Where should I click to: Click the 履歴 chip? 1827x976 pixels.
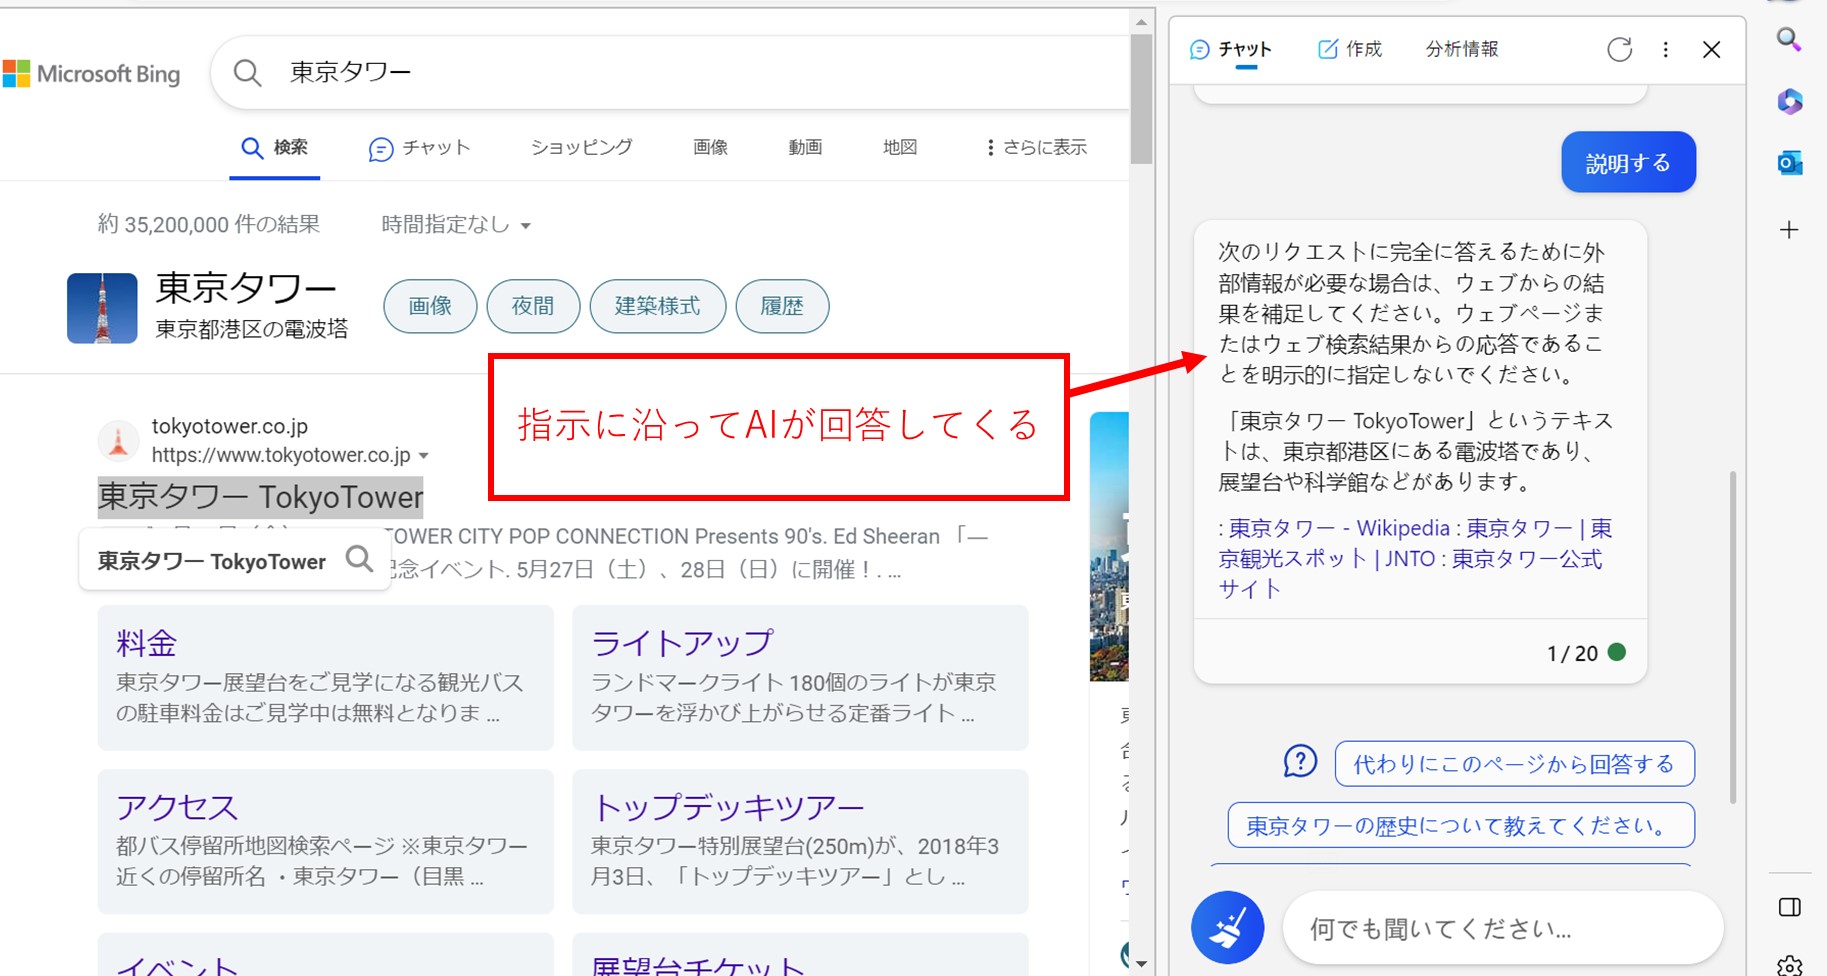[x=782, y=306]
